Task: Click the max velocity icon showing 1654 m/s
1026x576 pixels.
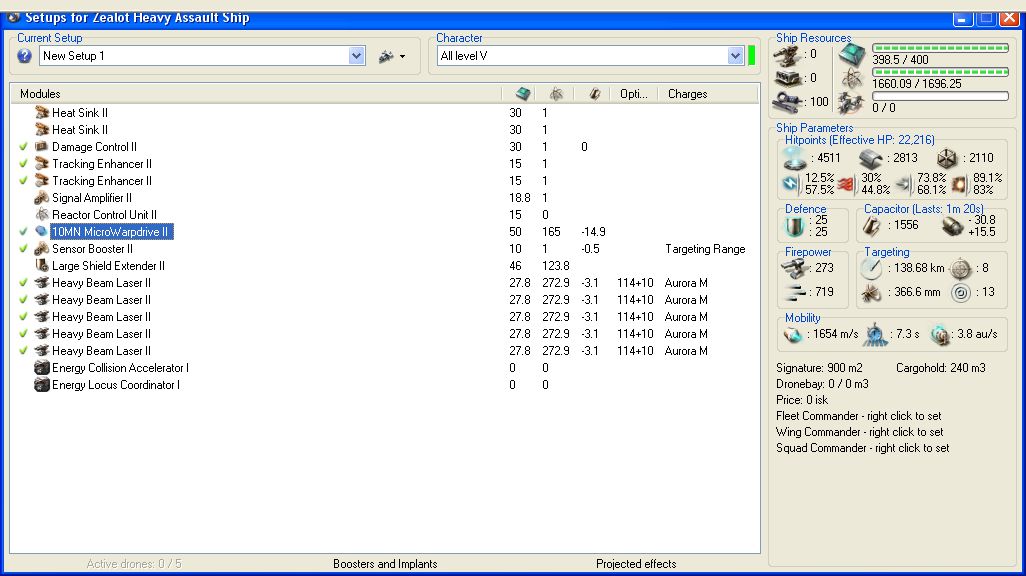Action: (x=793, y=334)
